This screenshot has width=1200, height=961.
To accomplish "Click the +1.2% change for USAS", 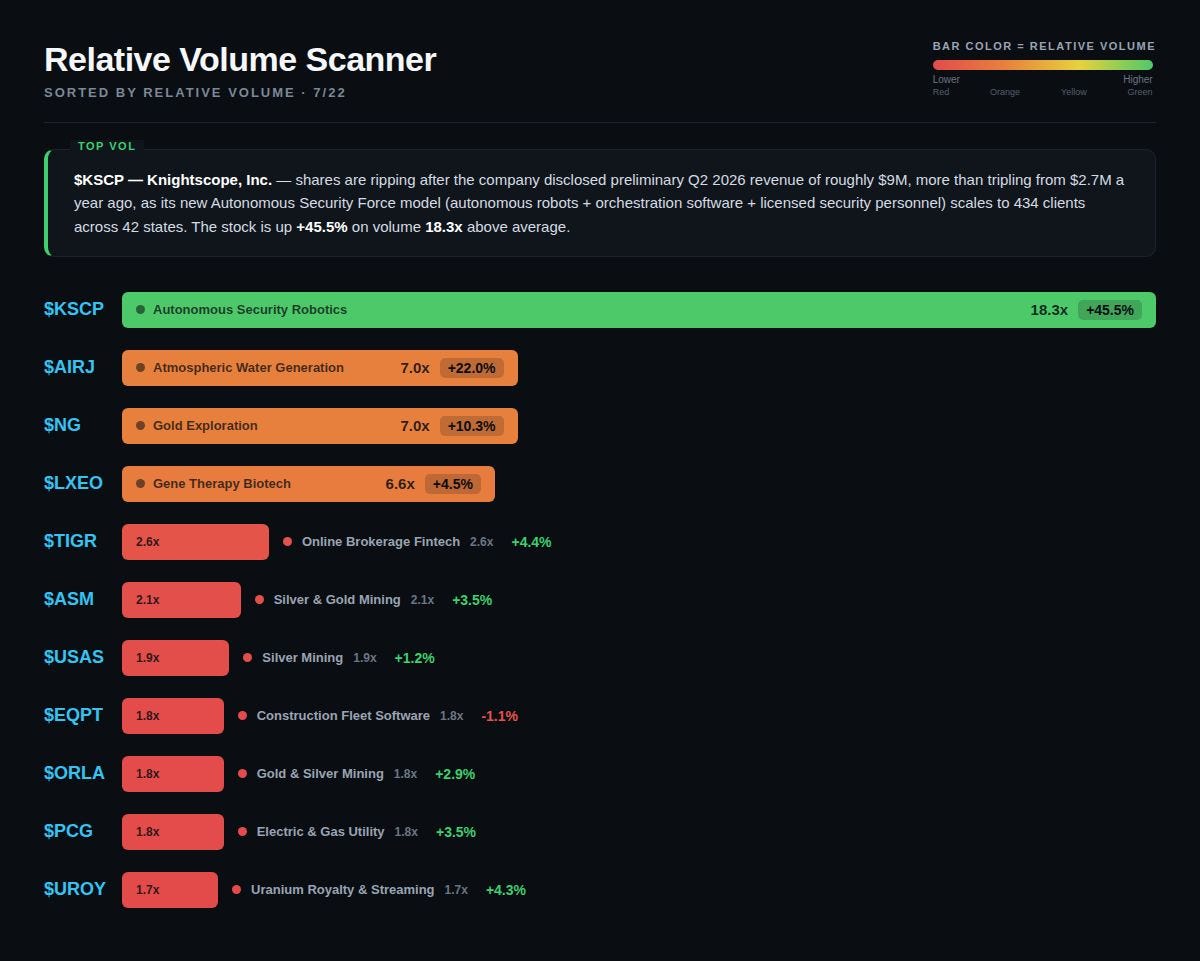I will 414,658.
